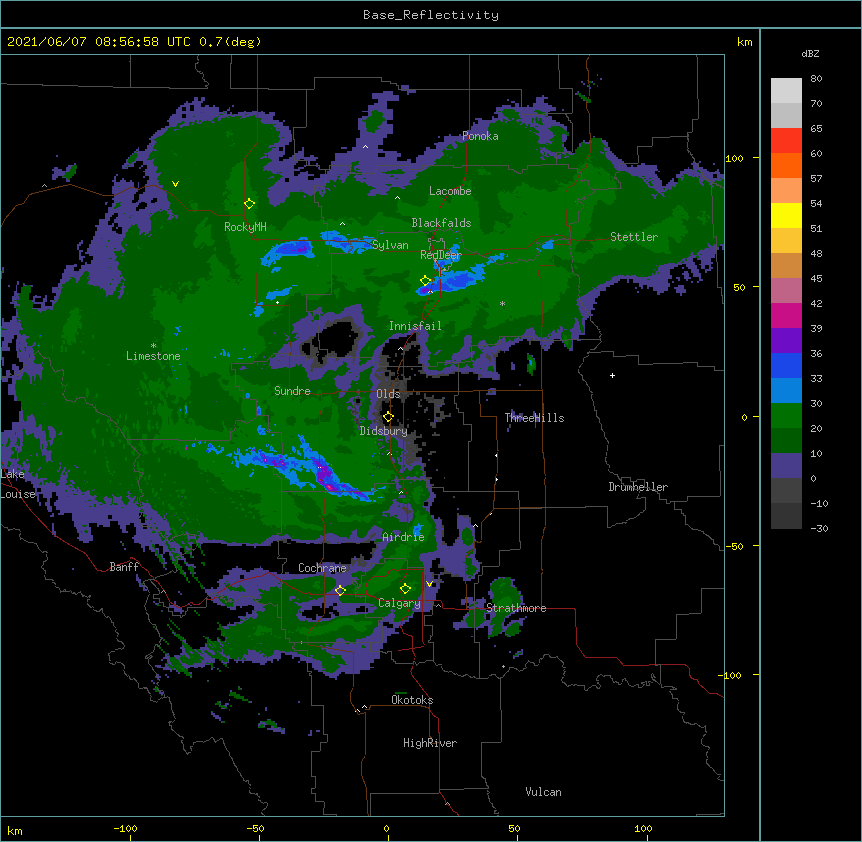Click the yellow V marker northeast of Calgary
Image resolution: width=862 pixels, height=842 pixels.
click(x=429, y=584)
